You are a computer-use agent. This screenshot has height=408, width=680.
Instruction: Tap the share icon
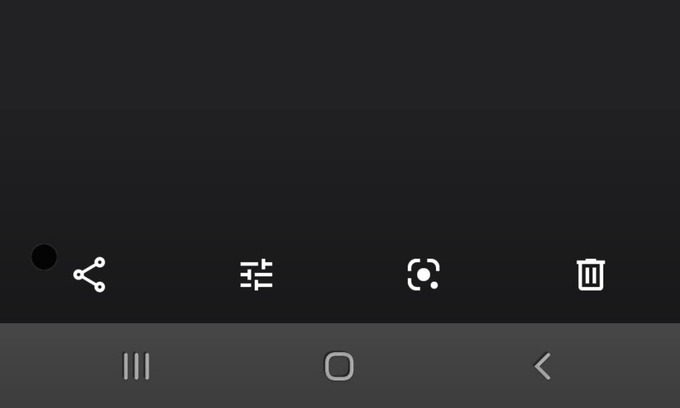tap(89, 274)
